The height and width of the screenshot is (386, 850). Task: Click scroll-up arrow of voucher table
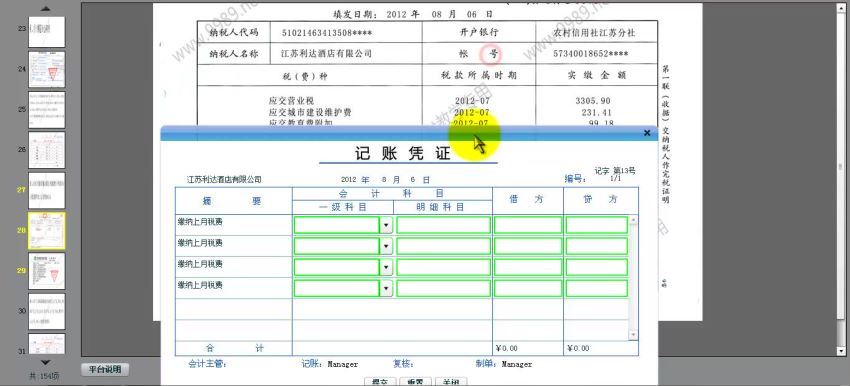pyautogui.click(x=633, y=220)
